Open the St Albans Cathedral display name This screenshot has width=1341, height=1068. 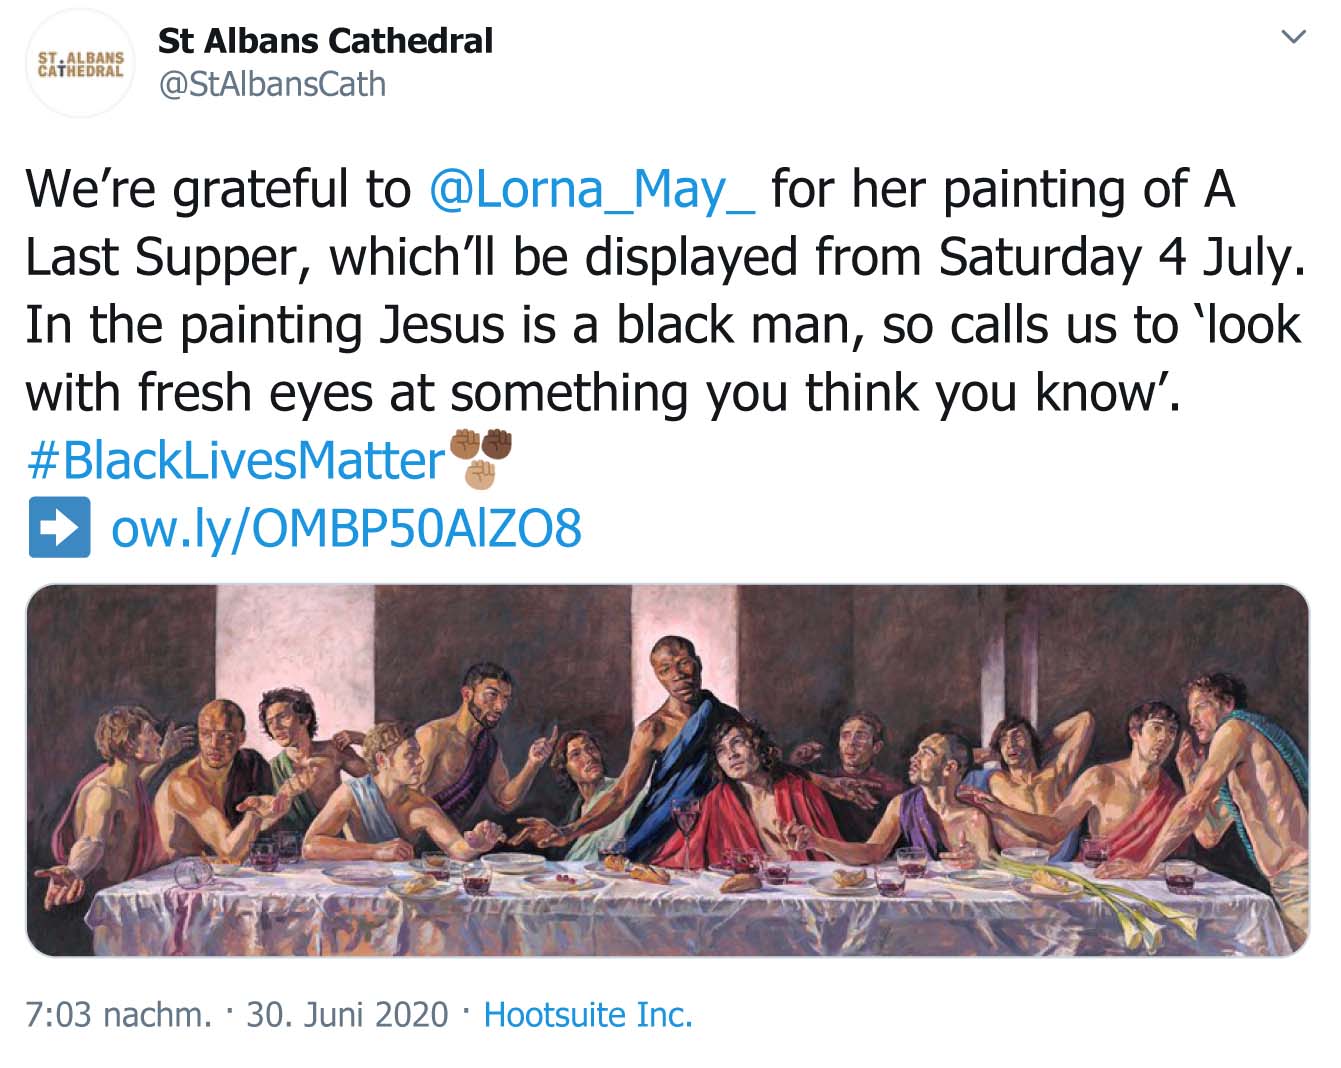click(x=325, y=41)
